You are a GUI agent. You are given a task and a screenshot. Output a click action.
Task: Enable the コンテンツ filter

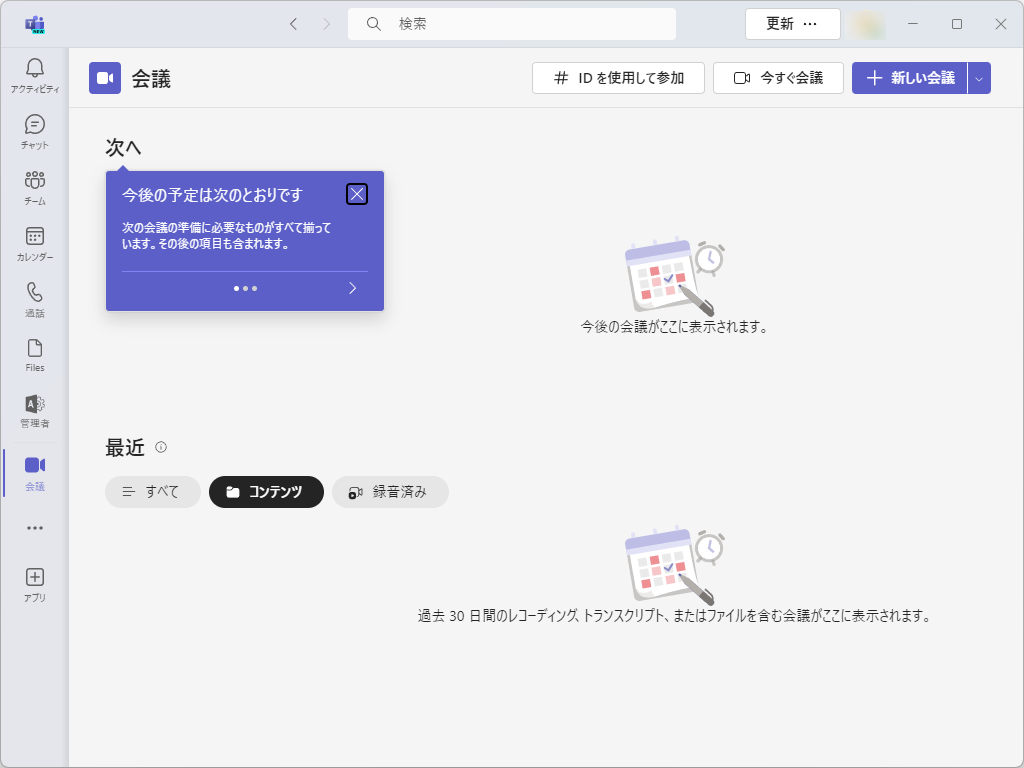pos(266,492)
